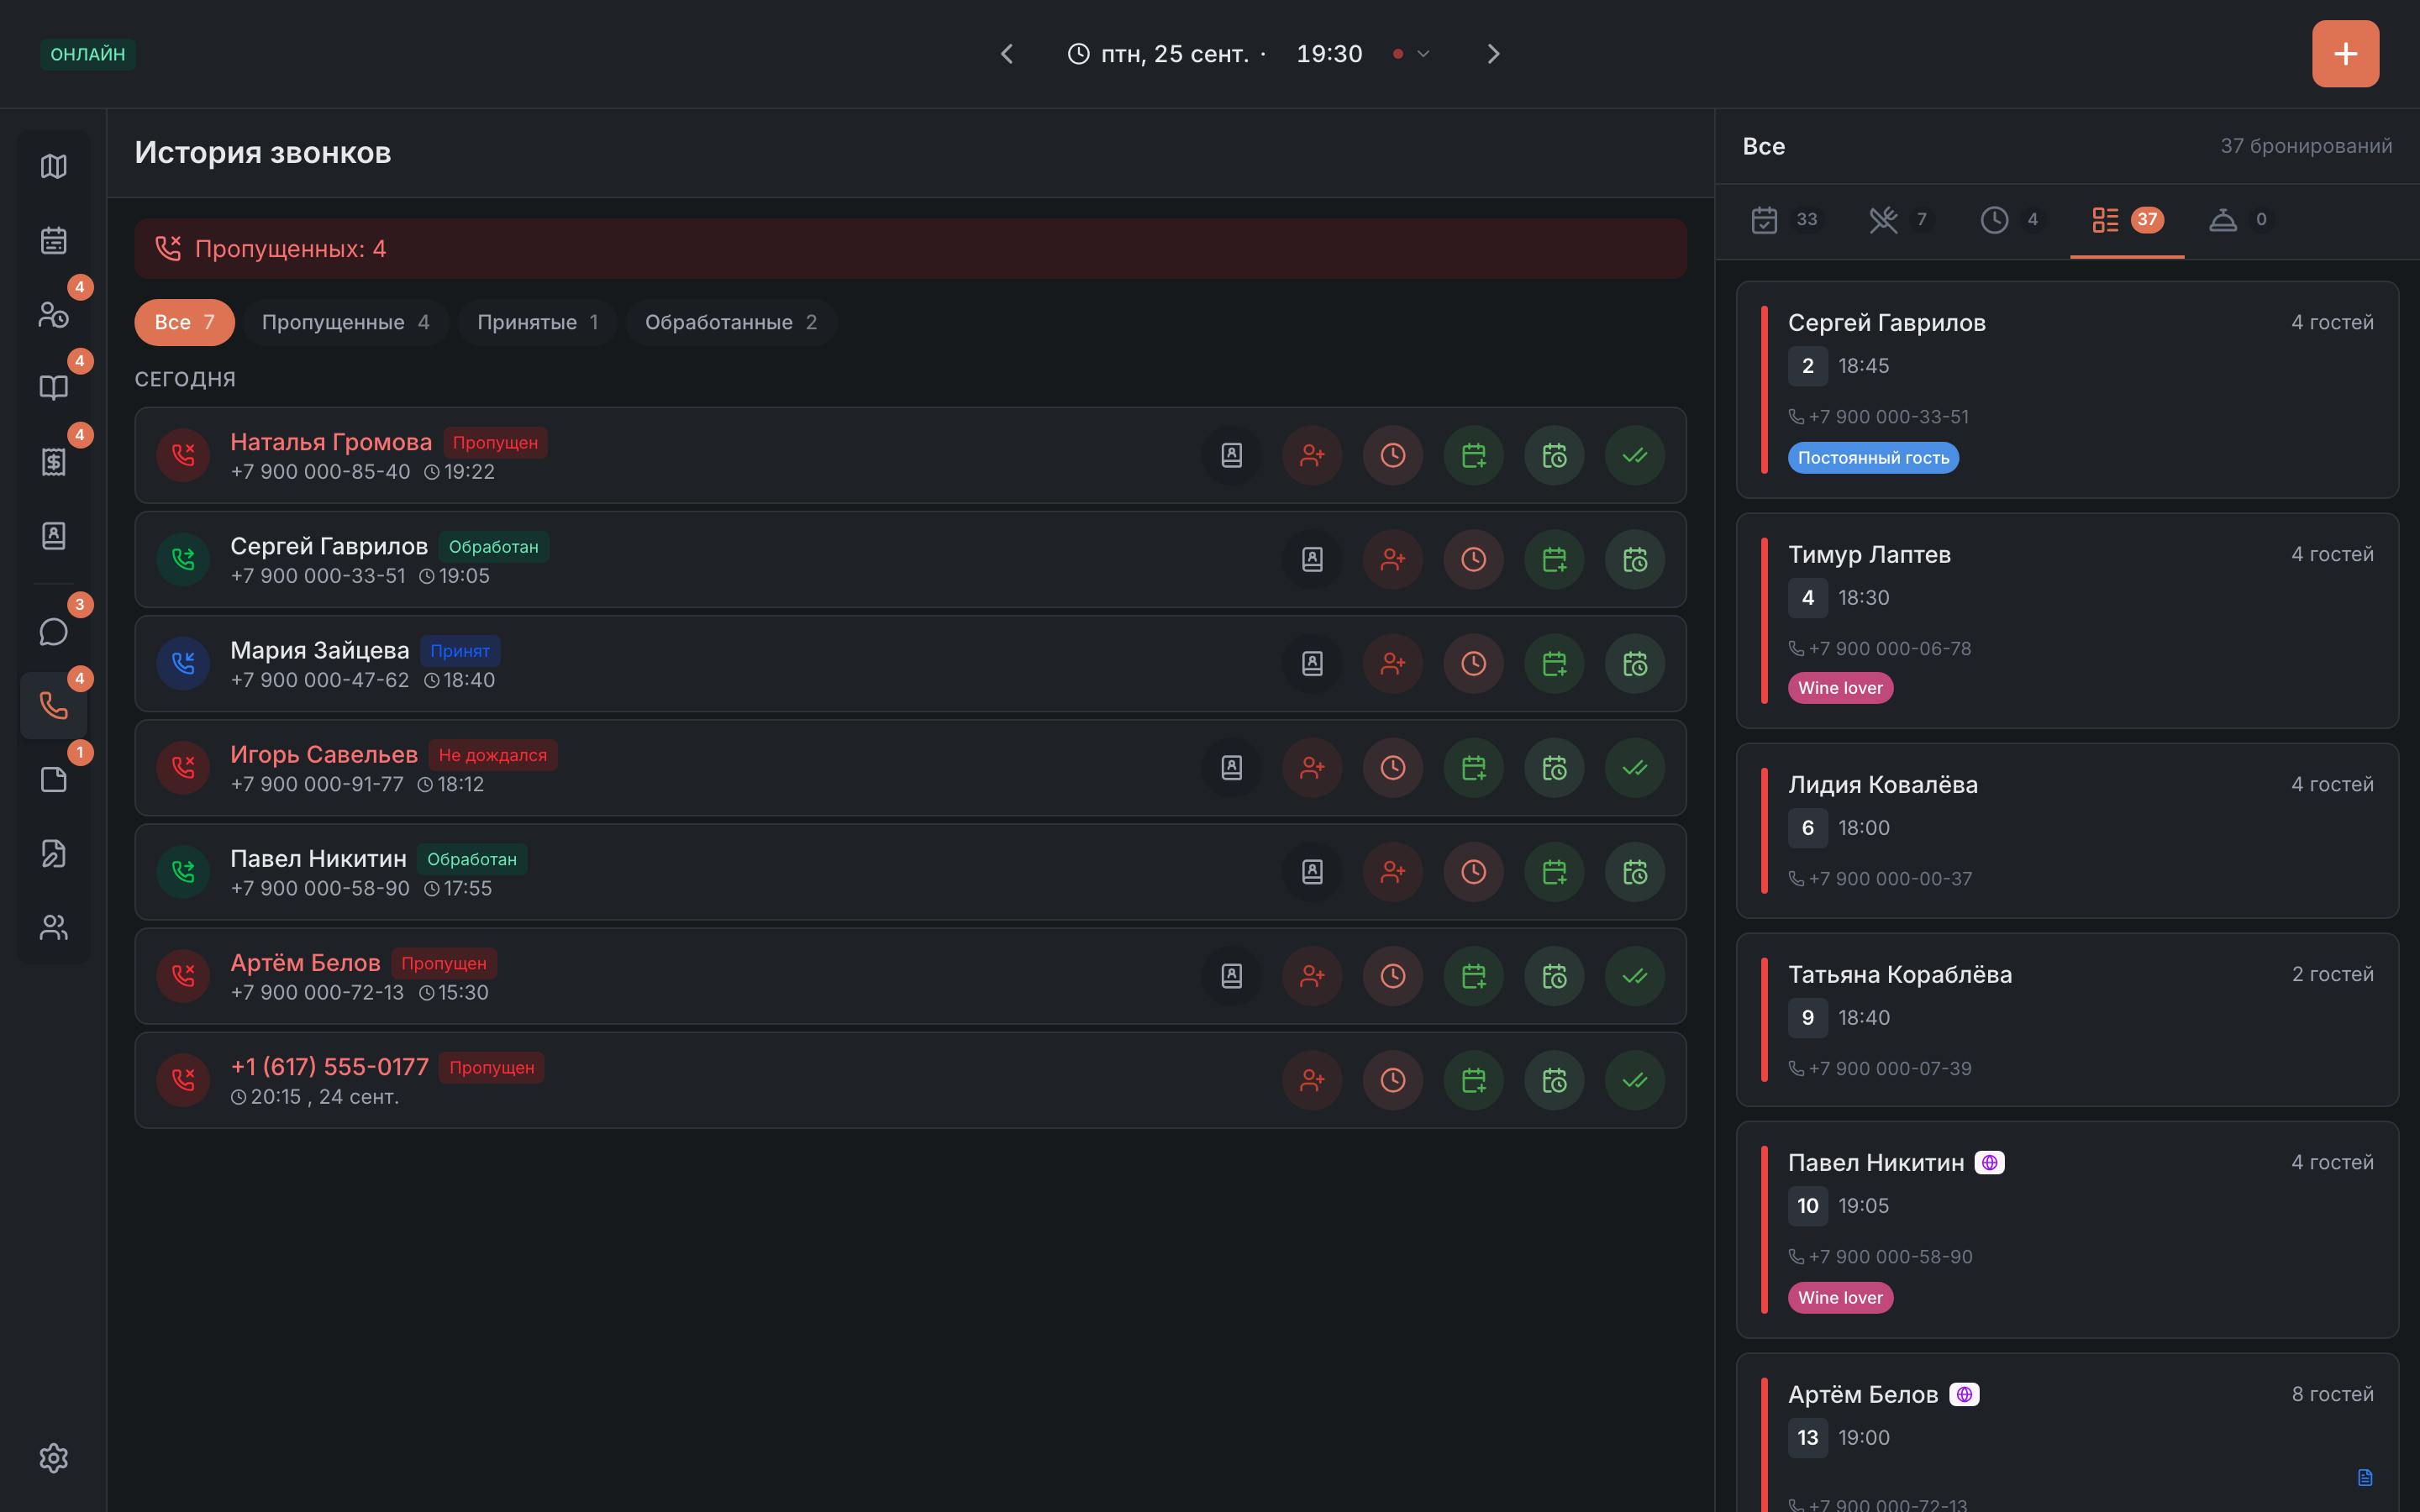Switch to waiting clock tab 4
This screenshot has height=1512, width=2420.
(x=2011, y=220)
